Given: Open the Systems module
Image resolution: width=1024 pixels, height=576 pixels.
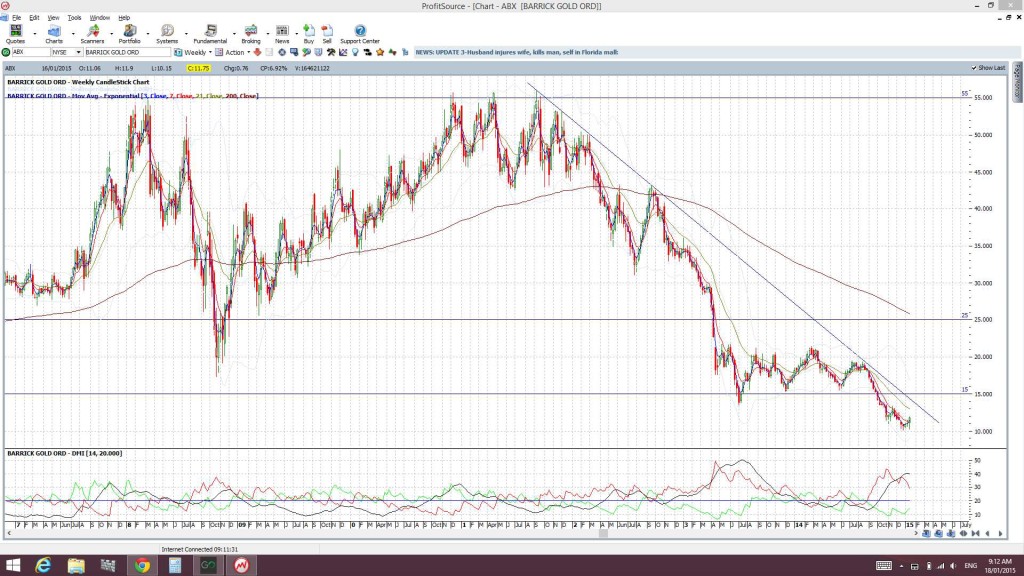Looking at the screenshot, I should (x=167, y=34).
